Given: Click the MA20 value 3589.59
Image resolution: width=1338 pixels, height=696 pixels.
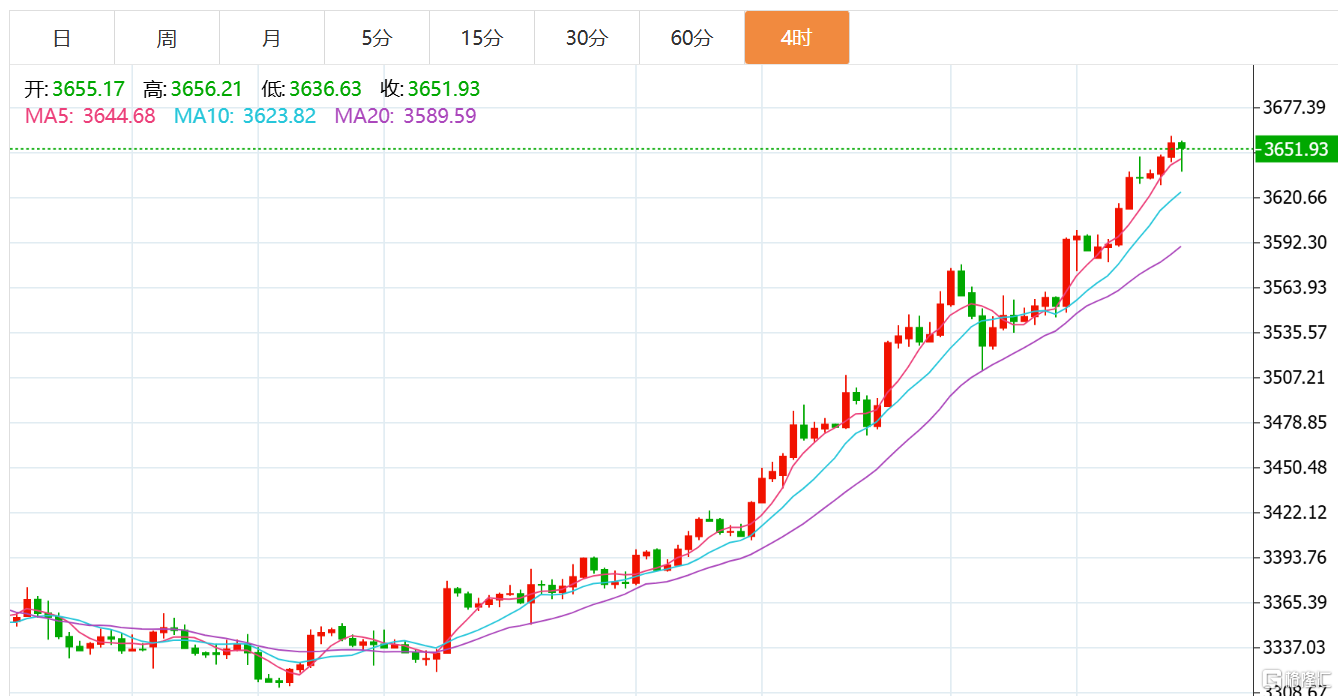Looking at the screenshot, I should click(440, 116).
